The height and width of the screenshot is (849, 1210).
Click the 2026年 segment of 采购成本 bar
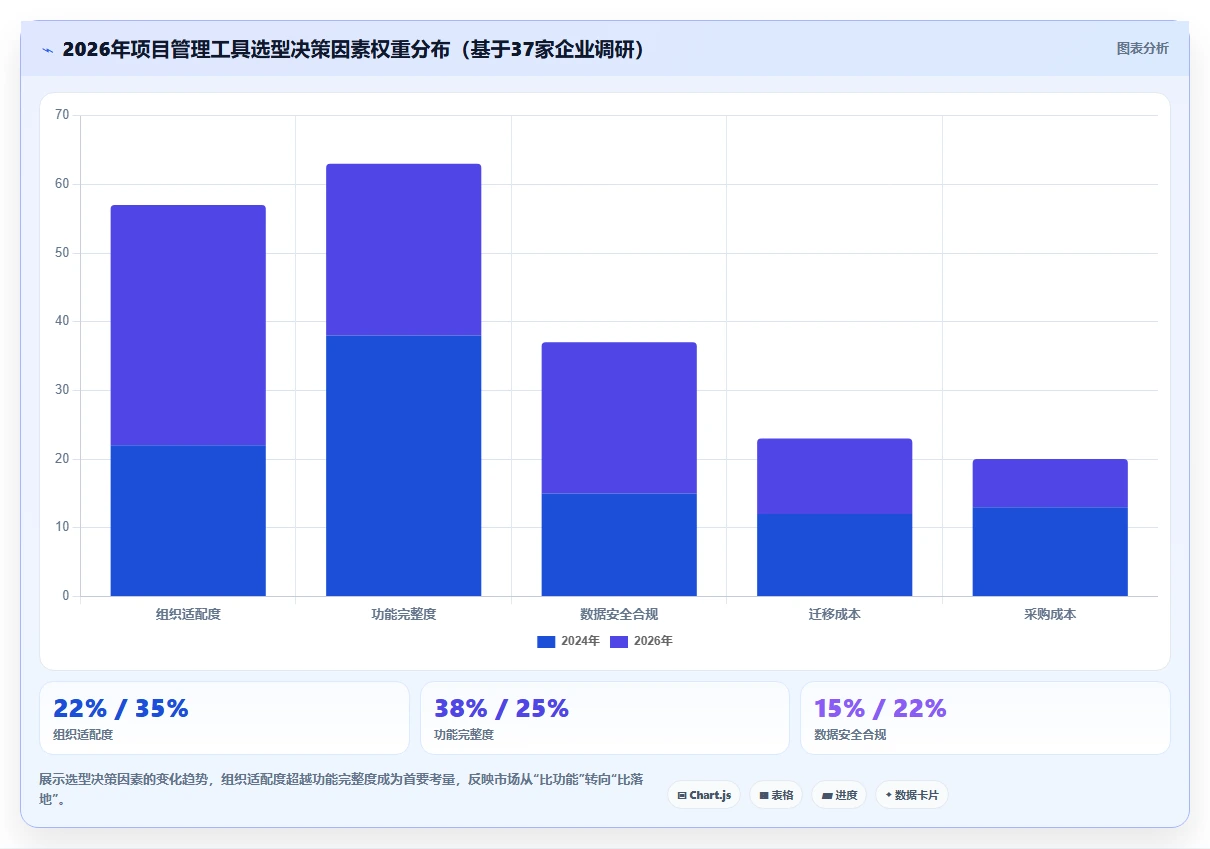pyautogui.click(x=1050, y=483)
